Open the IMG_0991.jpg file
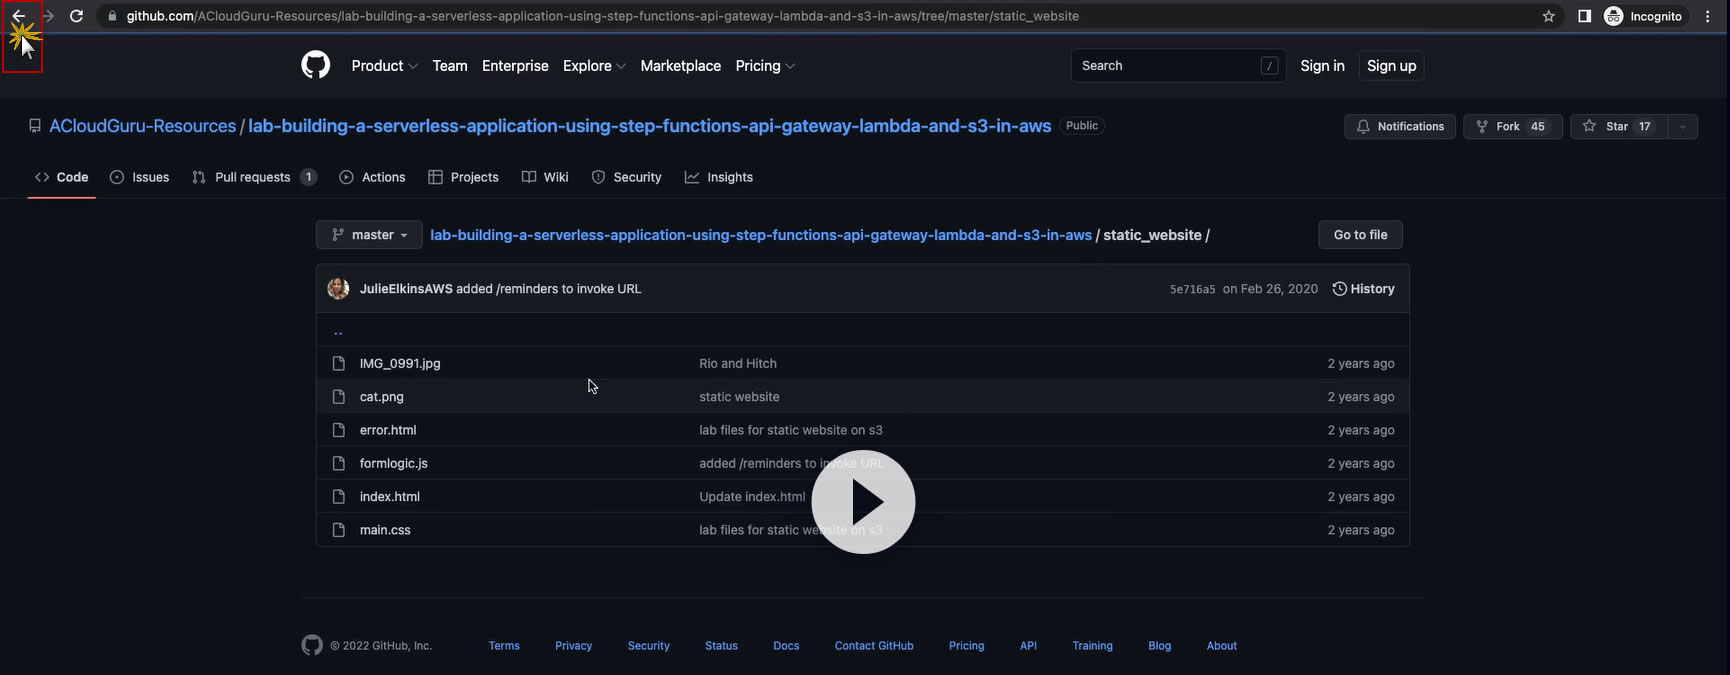 tap(400, 364)
